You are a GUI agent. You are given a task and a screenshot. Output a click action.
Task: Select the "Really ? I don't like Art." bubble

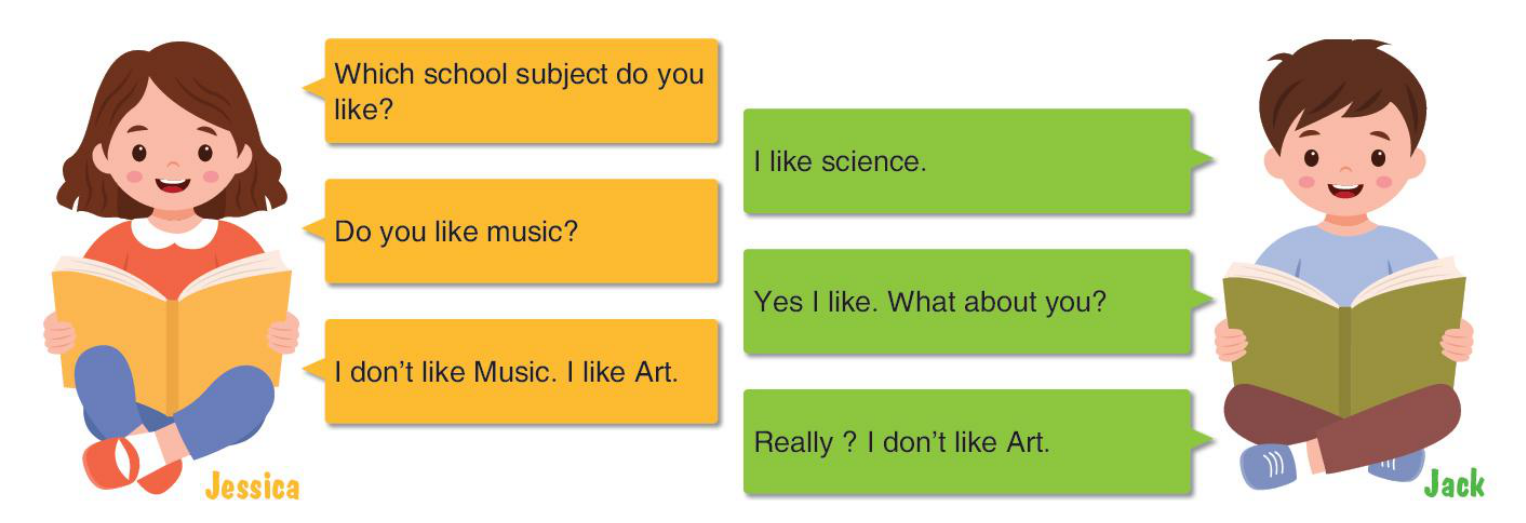(967, 442)
